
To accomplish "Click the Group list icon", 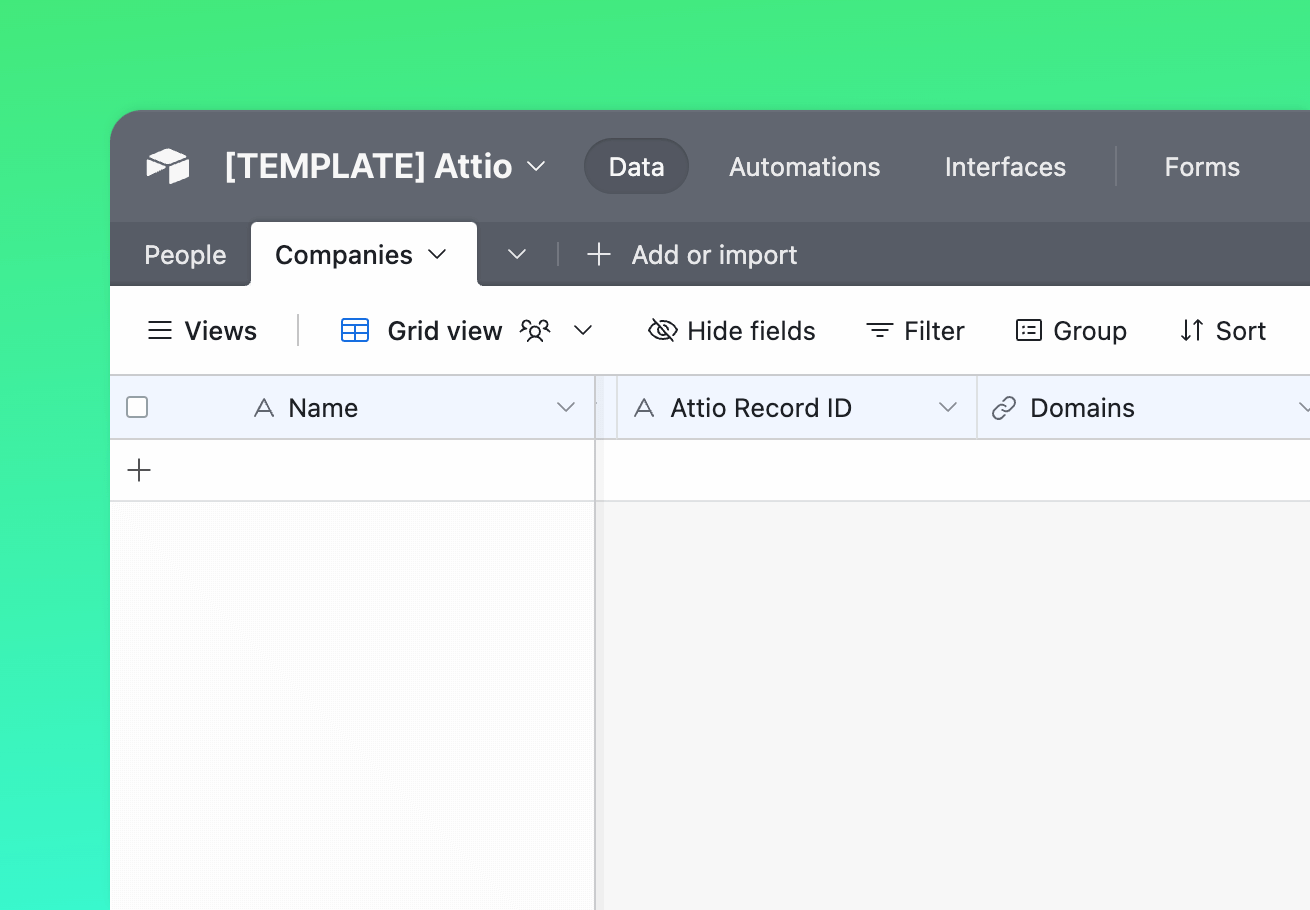I will coord(1029,331).
